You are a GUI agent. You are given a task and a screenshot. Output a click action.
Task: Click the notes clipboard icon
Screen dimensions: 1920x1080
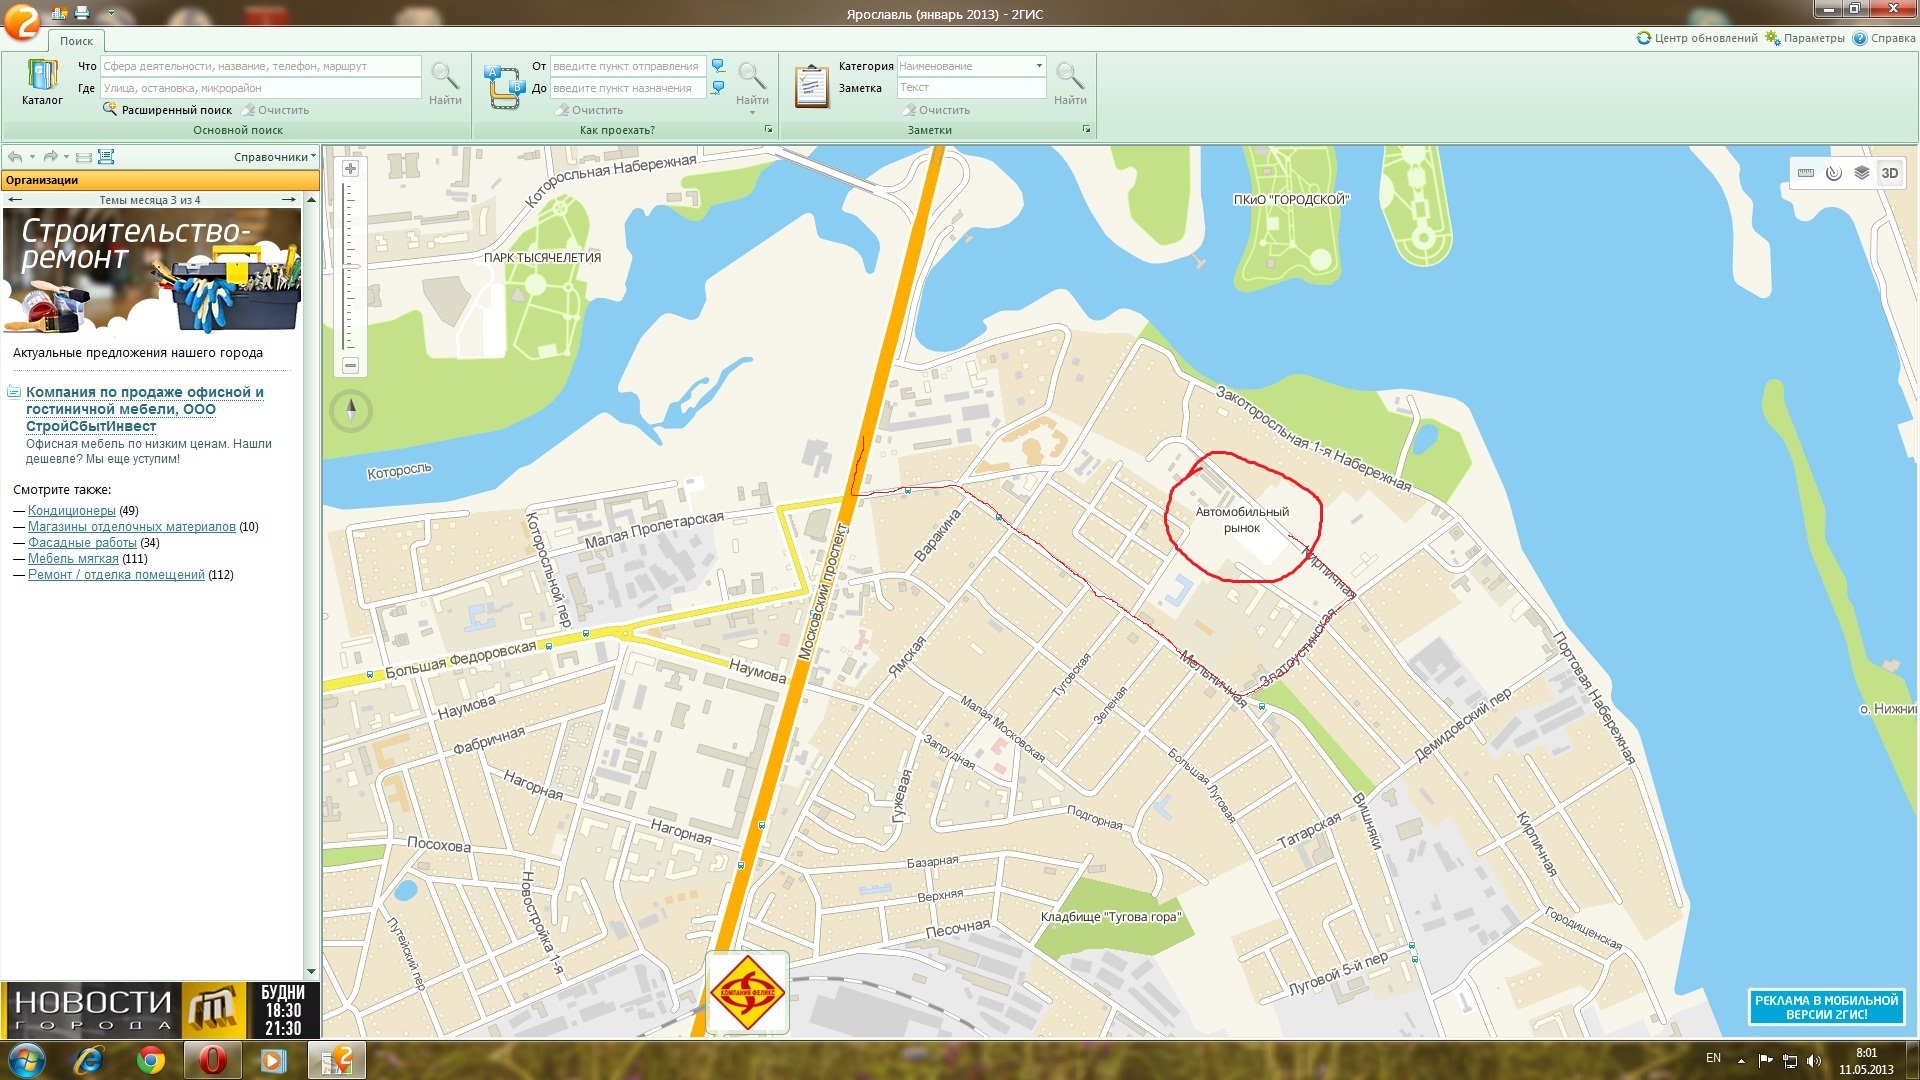[x=811, y=86]
